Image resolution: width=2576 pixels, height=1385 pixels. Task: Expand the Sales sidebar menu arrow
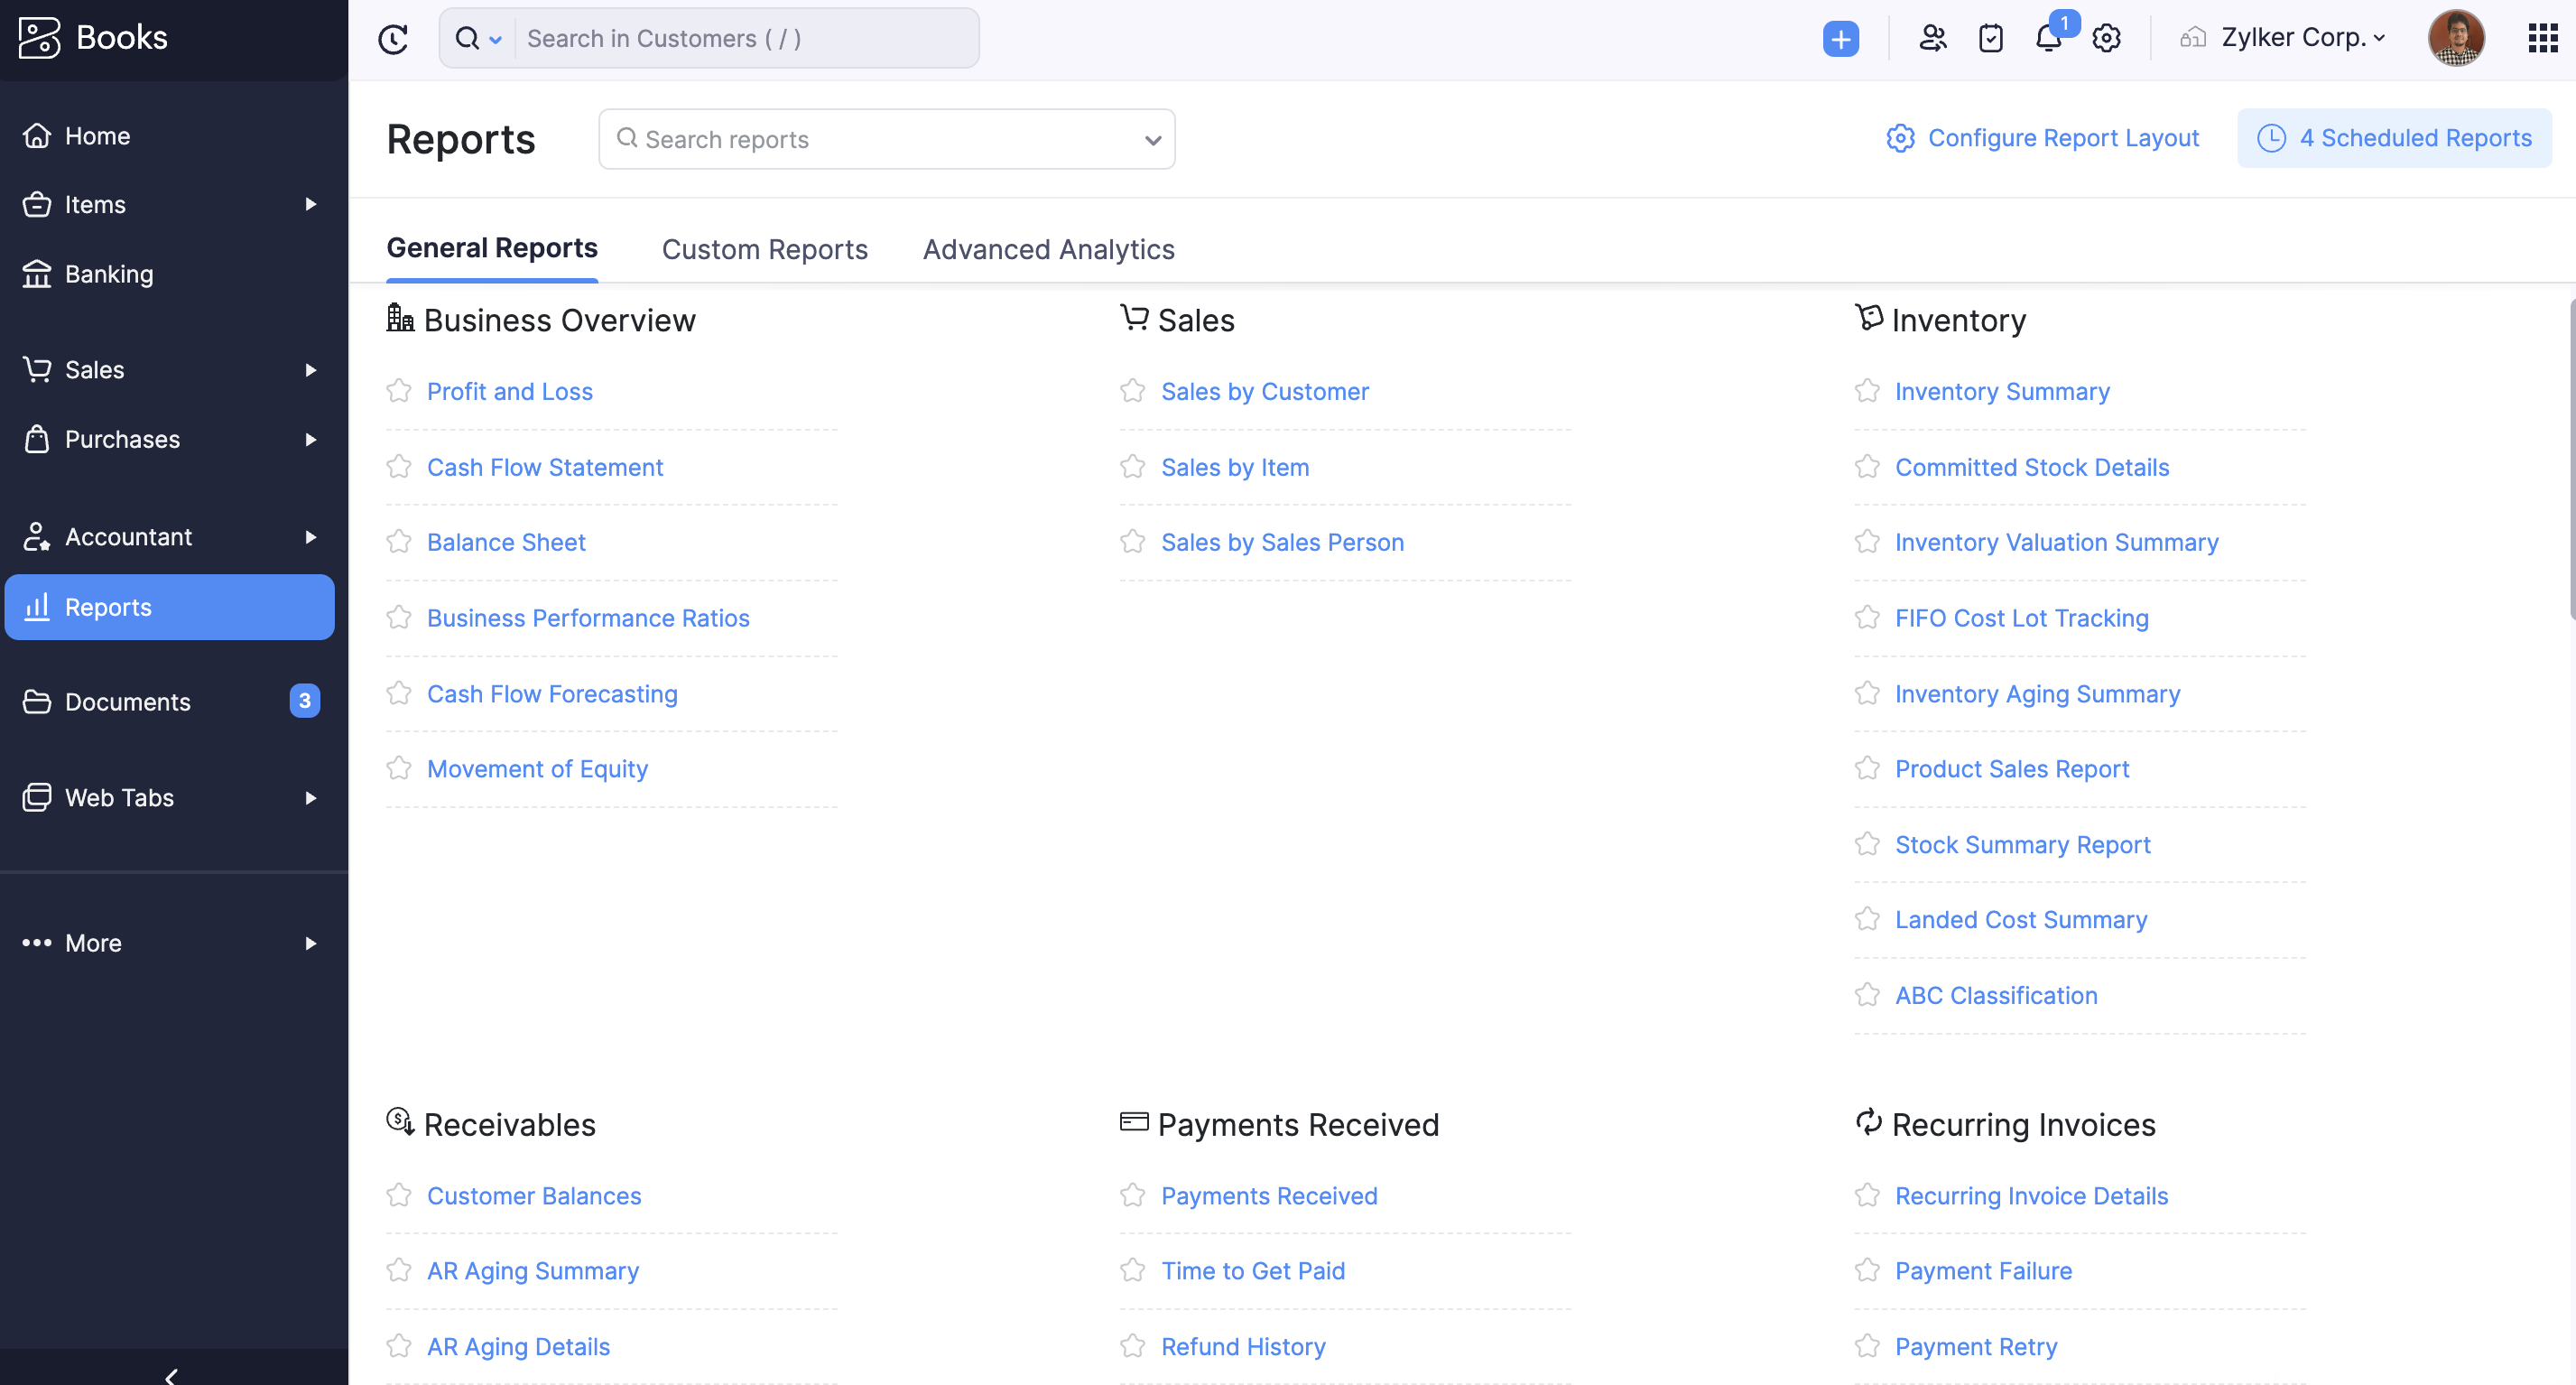click(311, 370)
